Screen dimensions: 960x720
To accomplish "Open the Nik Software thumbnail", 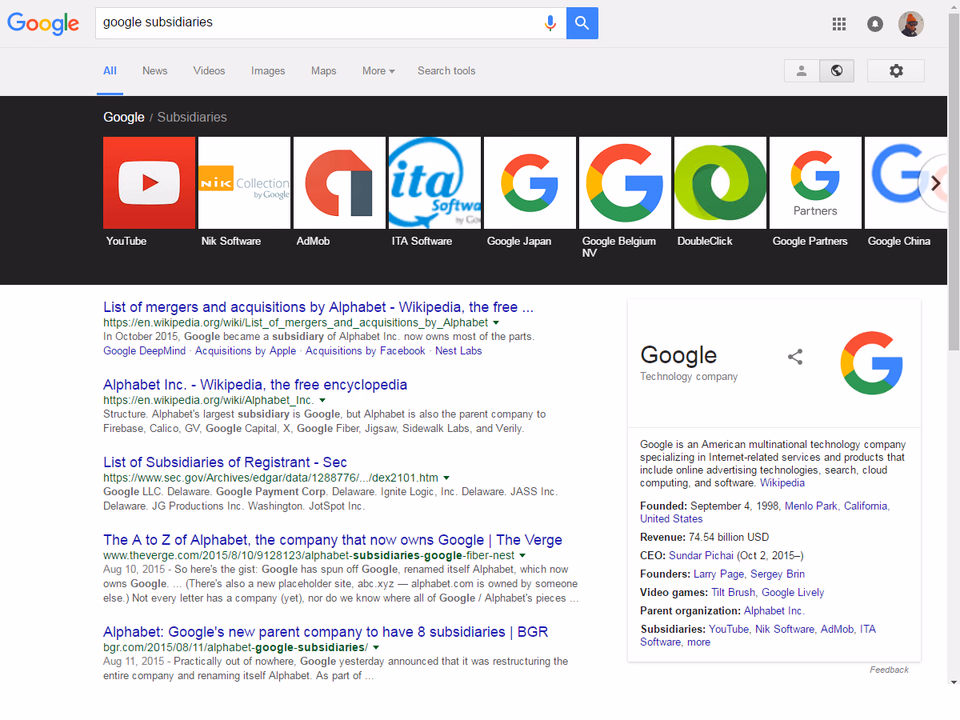I will (244, 182).
